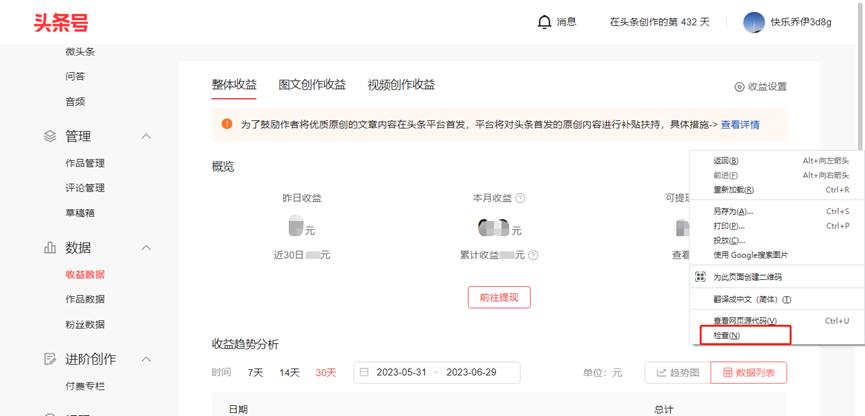Viewport: 865px width, 416px height.
Task: Select 重新加载 in the context menu
Action: [x=777, y=190]
